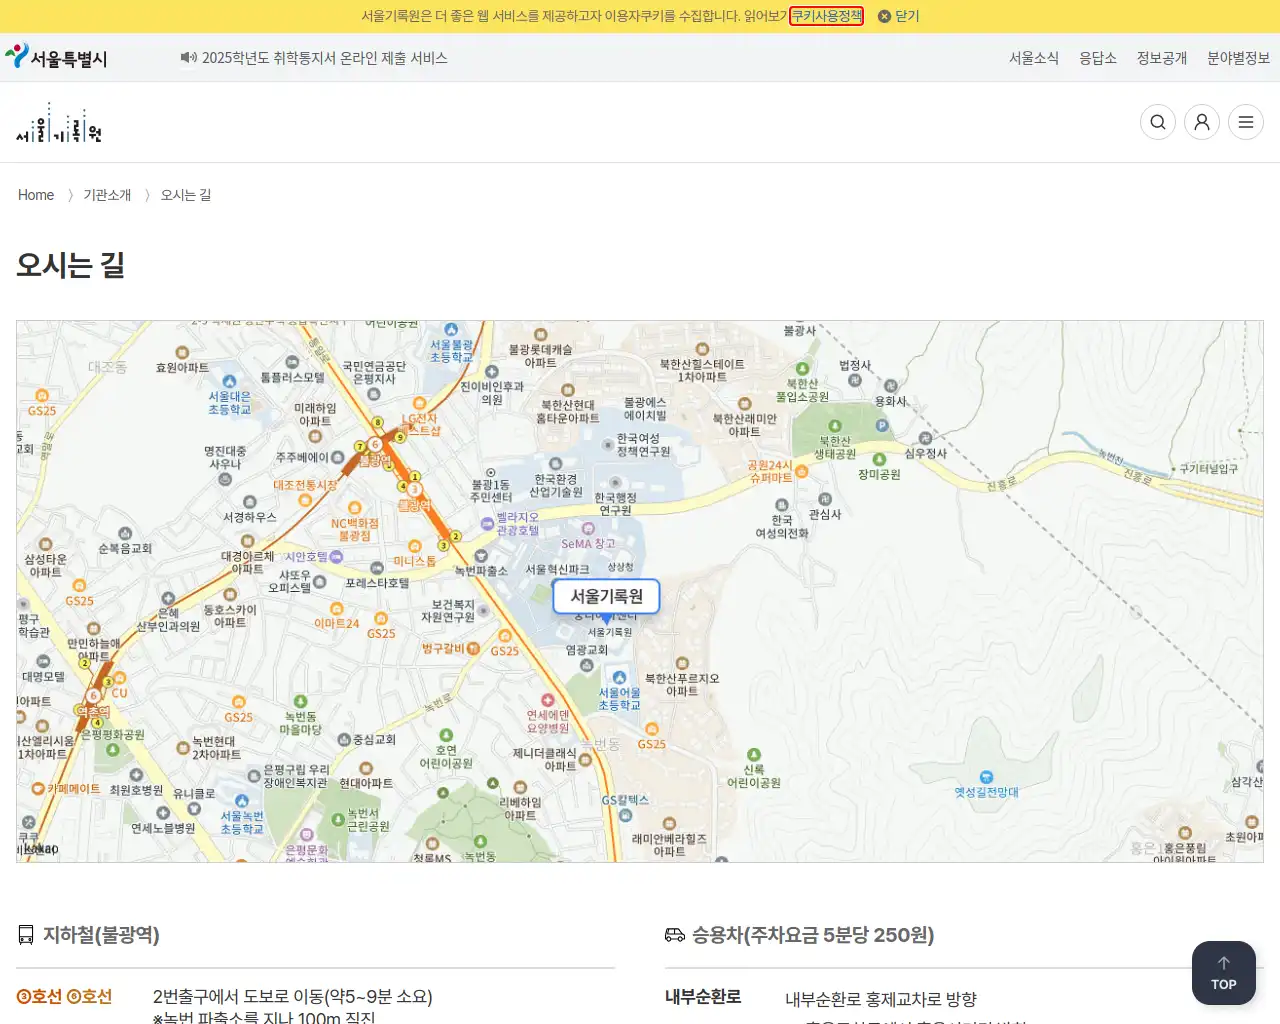The width and height of the screenshot is (1280, 1024).
Task: Open the user login icon
Action: click(1202, 122)
